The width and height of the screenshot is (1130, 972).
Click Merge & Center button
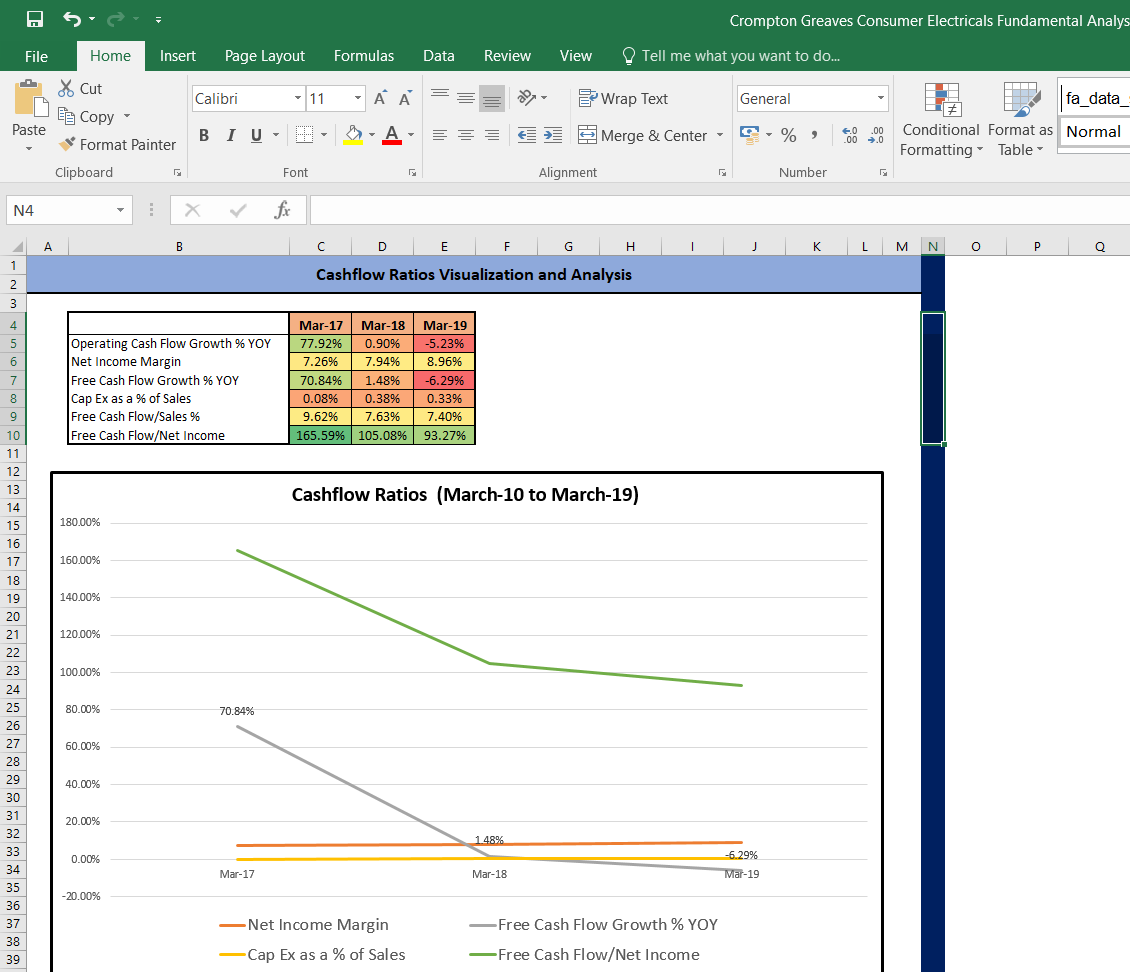coord(643,135)
